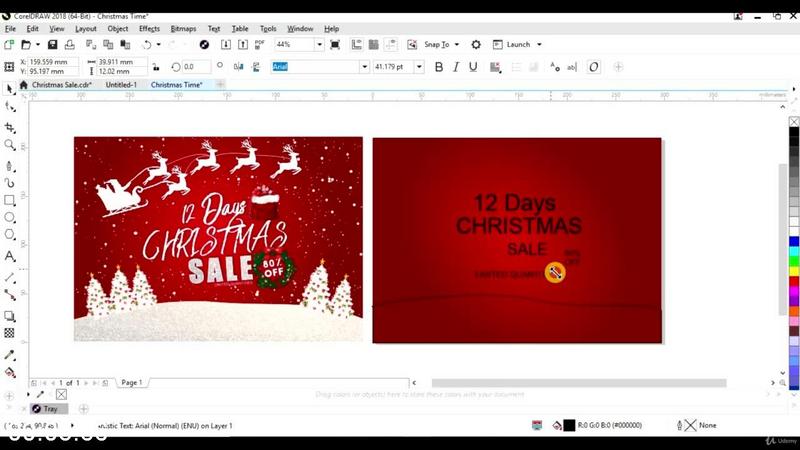This screenshot has width=800, height=450.
Task: Select the Crop tool
Action: click(10, 128)
